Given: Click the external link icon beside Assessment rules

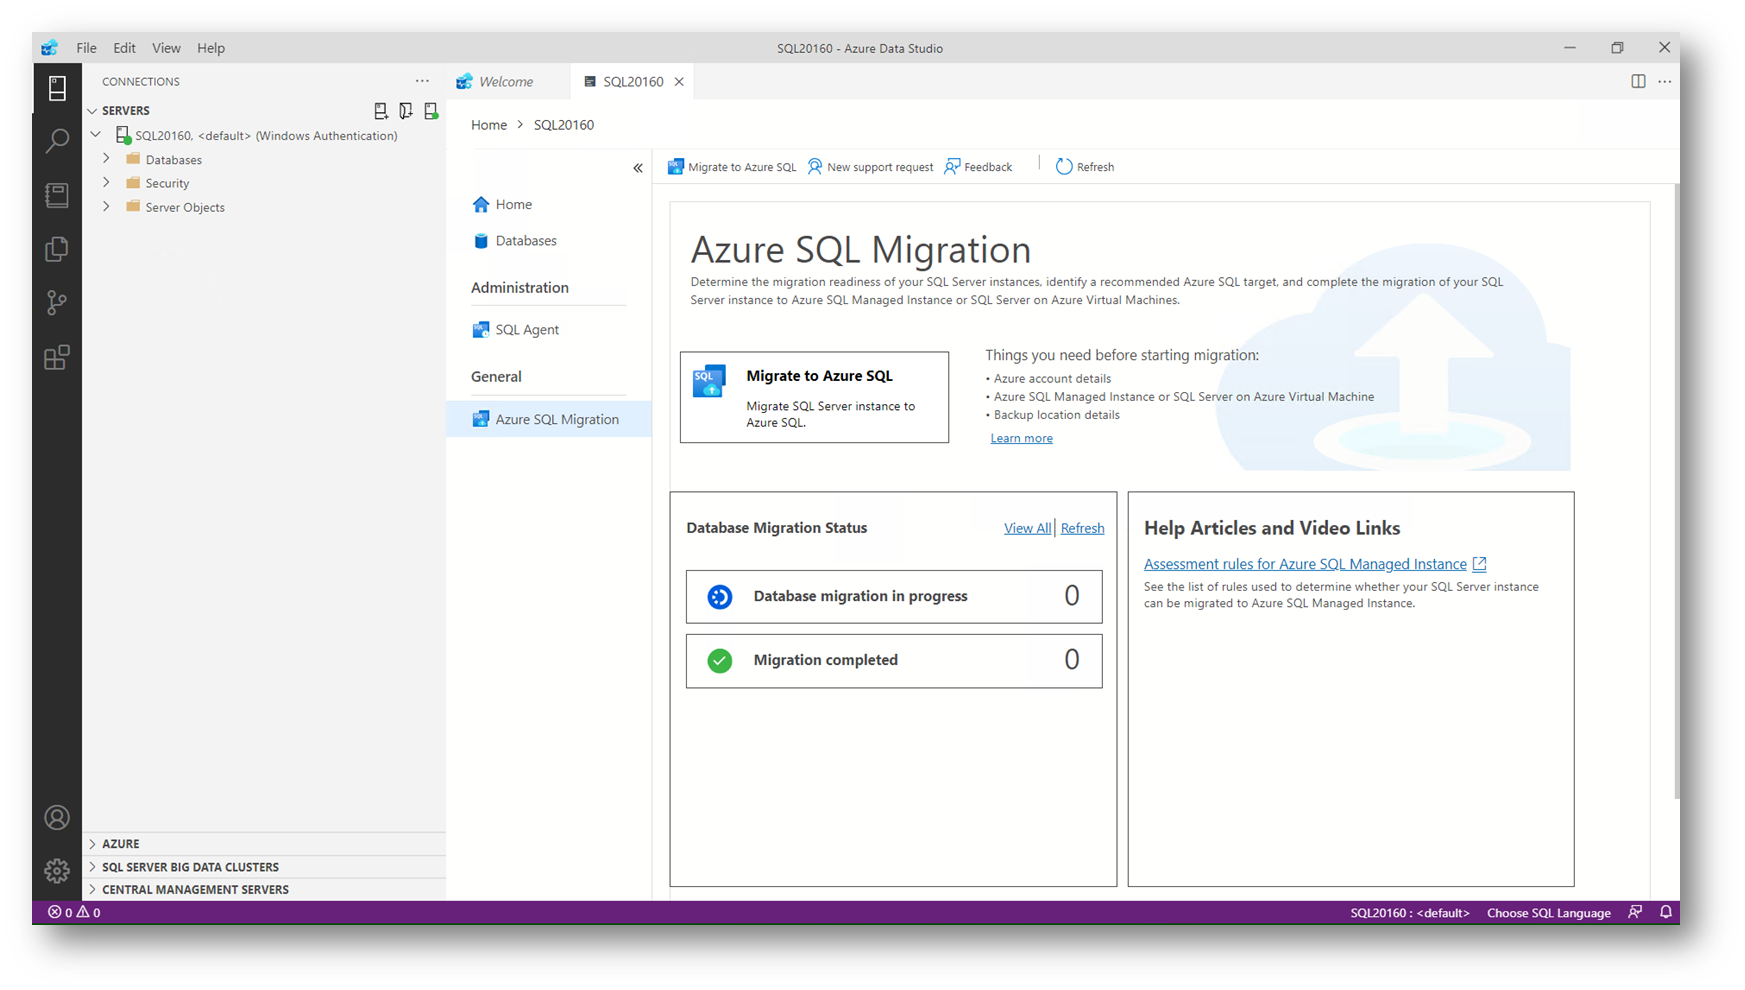Looking at the screenshot, I should point(1480,565).
